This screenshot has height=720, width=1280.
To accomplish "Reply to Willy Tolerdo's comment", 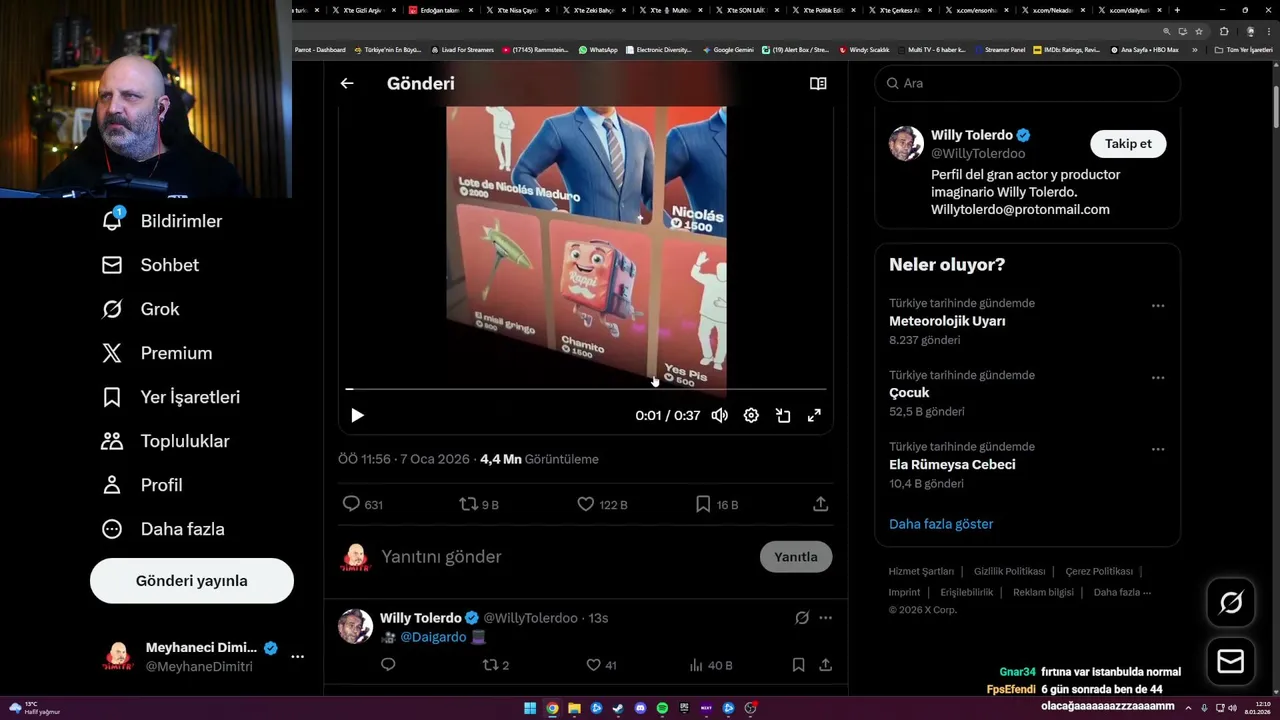I will coord(388,665).
